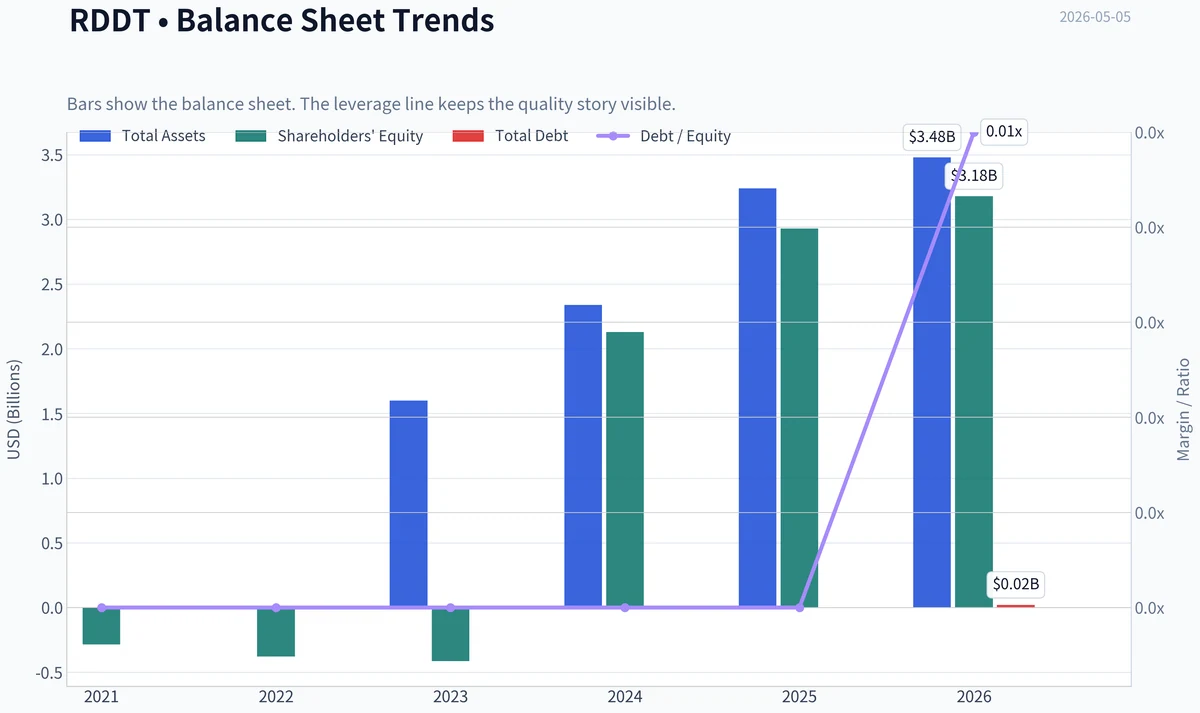Click the "RDDT • Balance Sheet Trends" title
This screenshot has width=1200, height=713.
(282, 20)
